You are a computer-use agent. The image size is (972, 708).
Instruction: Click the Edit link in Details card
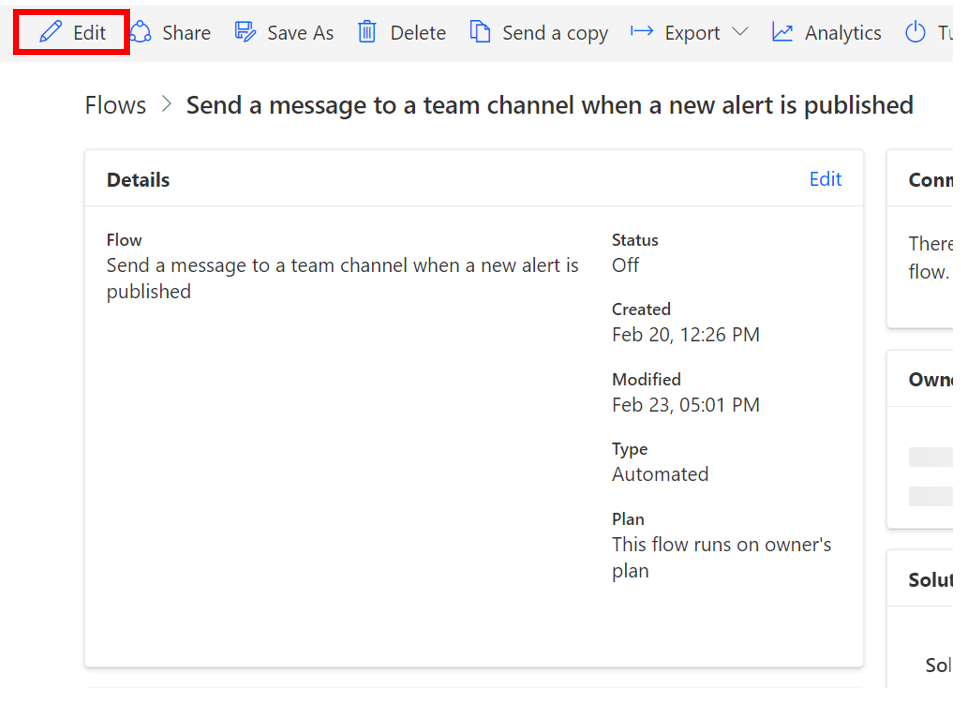pos(825,179)
